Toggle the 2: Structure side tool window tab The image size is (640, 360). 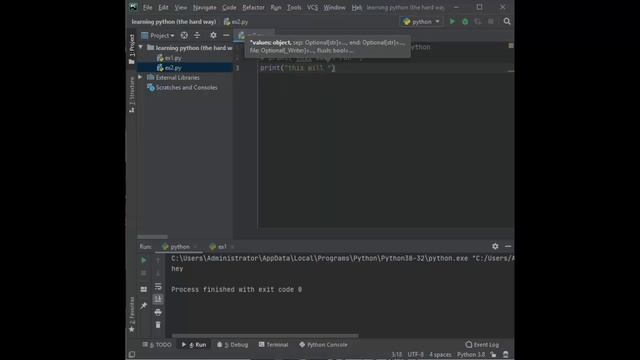click(x=131, y=95)
